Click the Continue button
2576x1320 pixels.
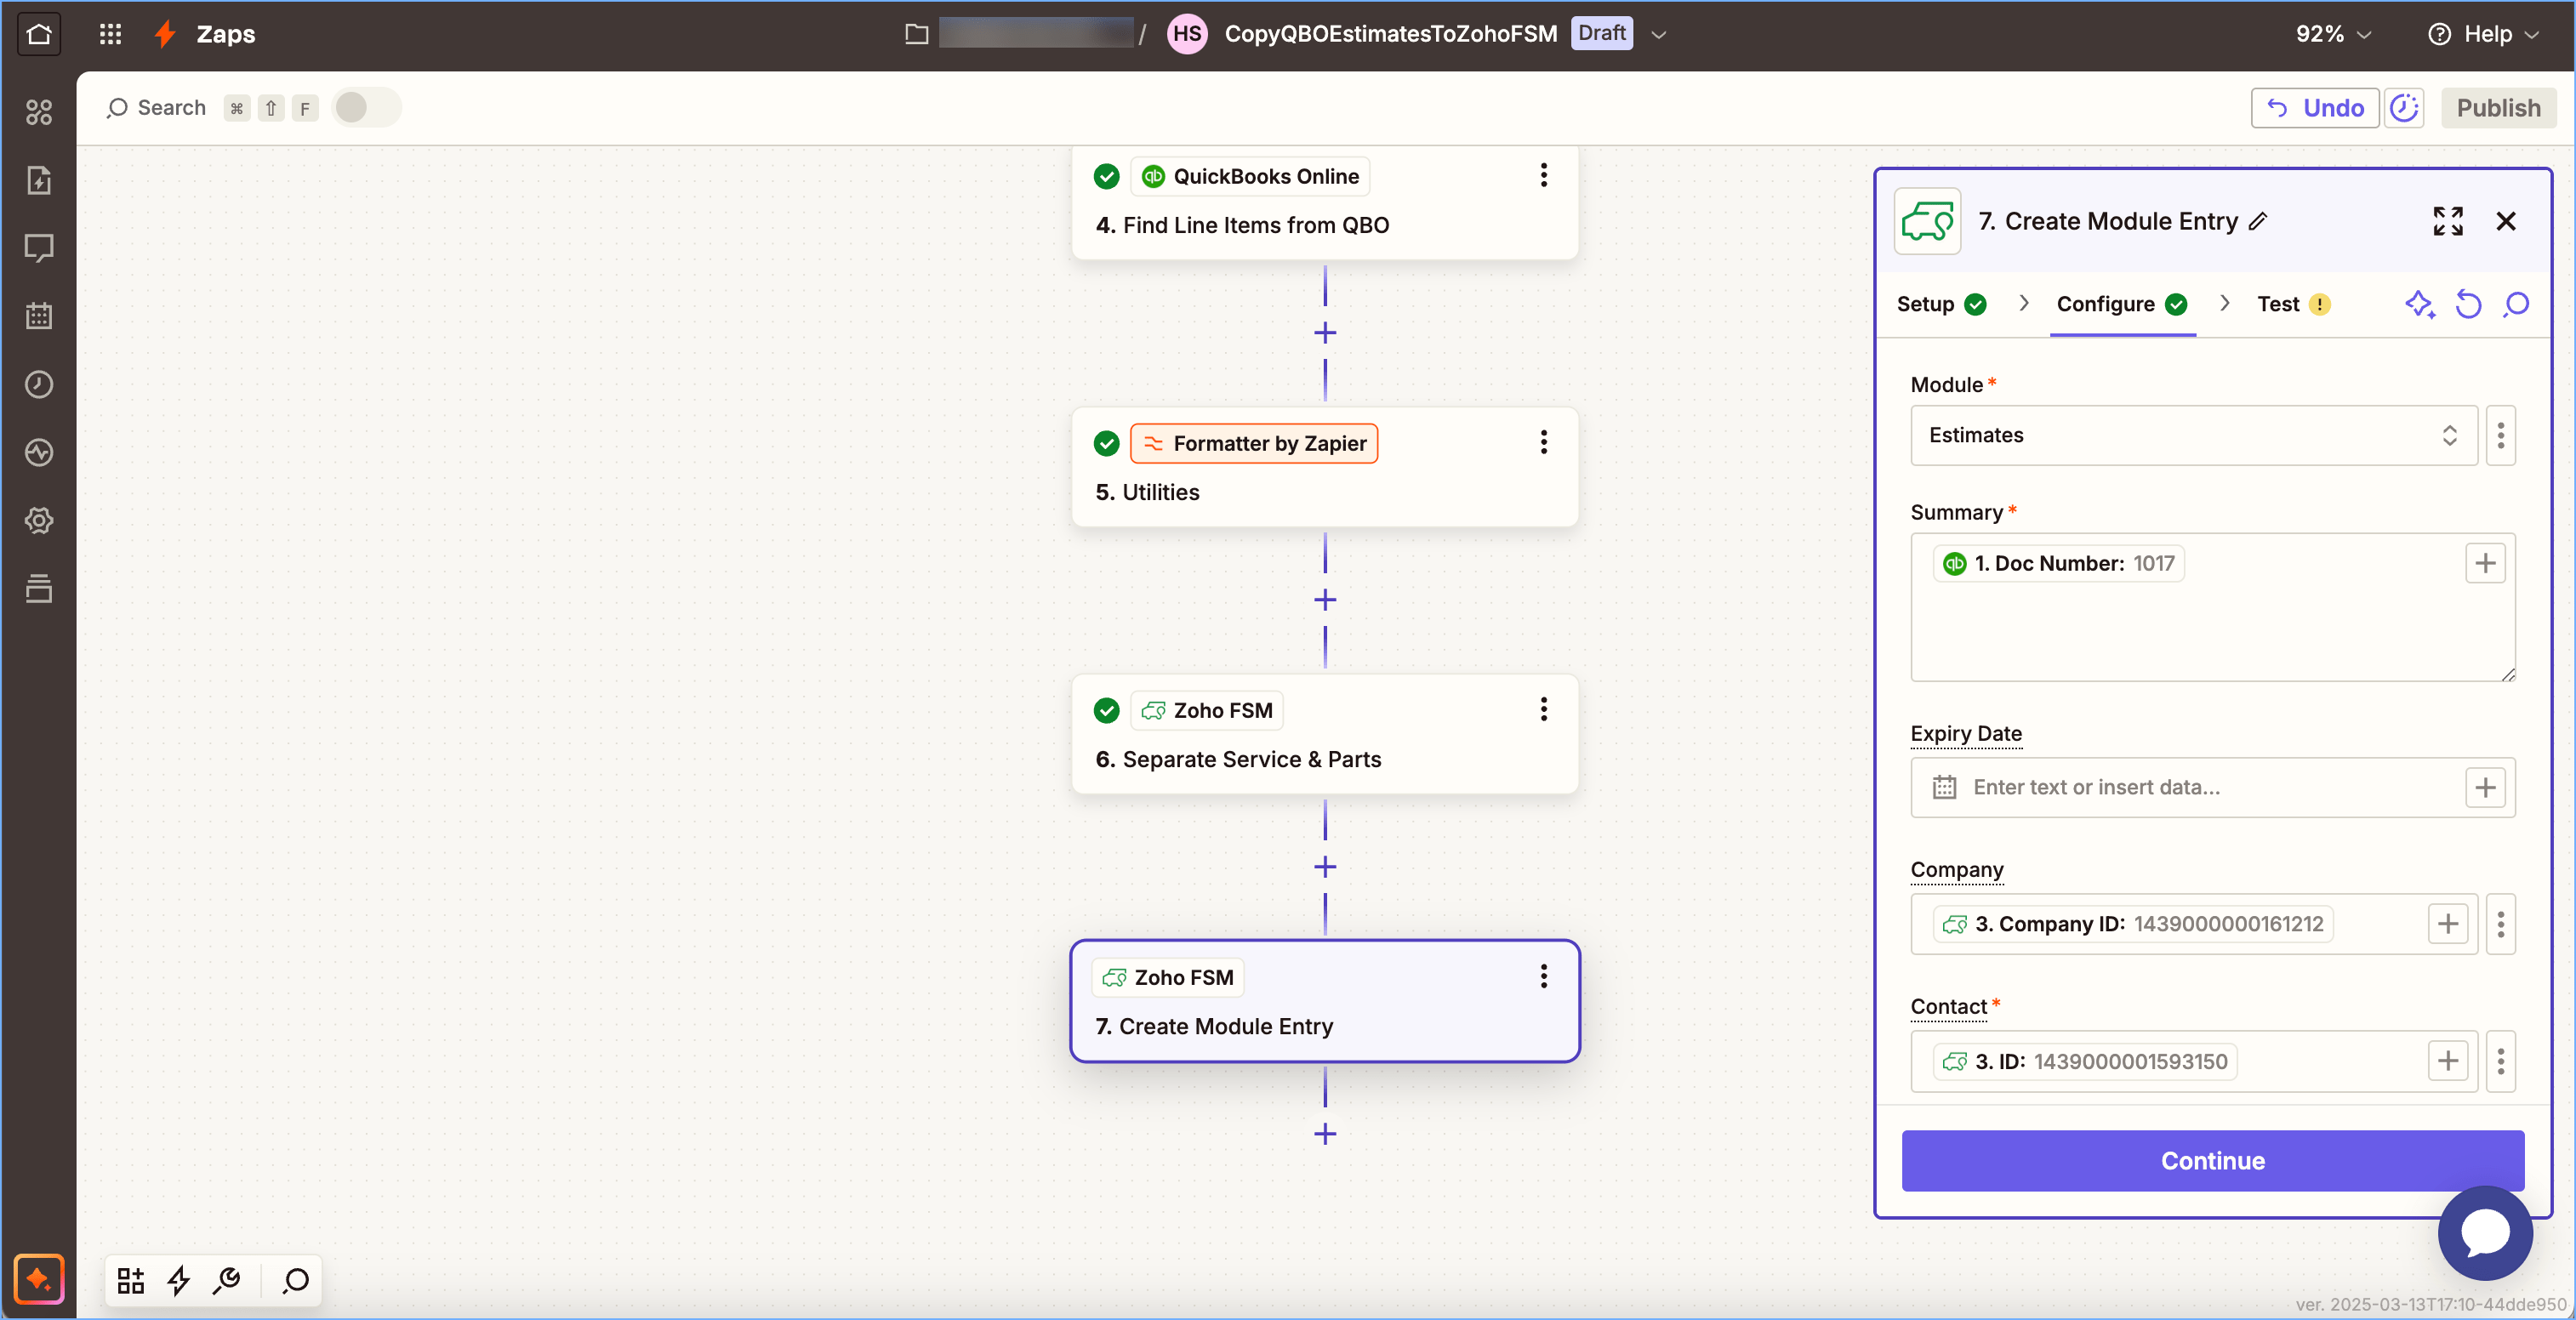tap(2212, 1160)
